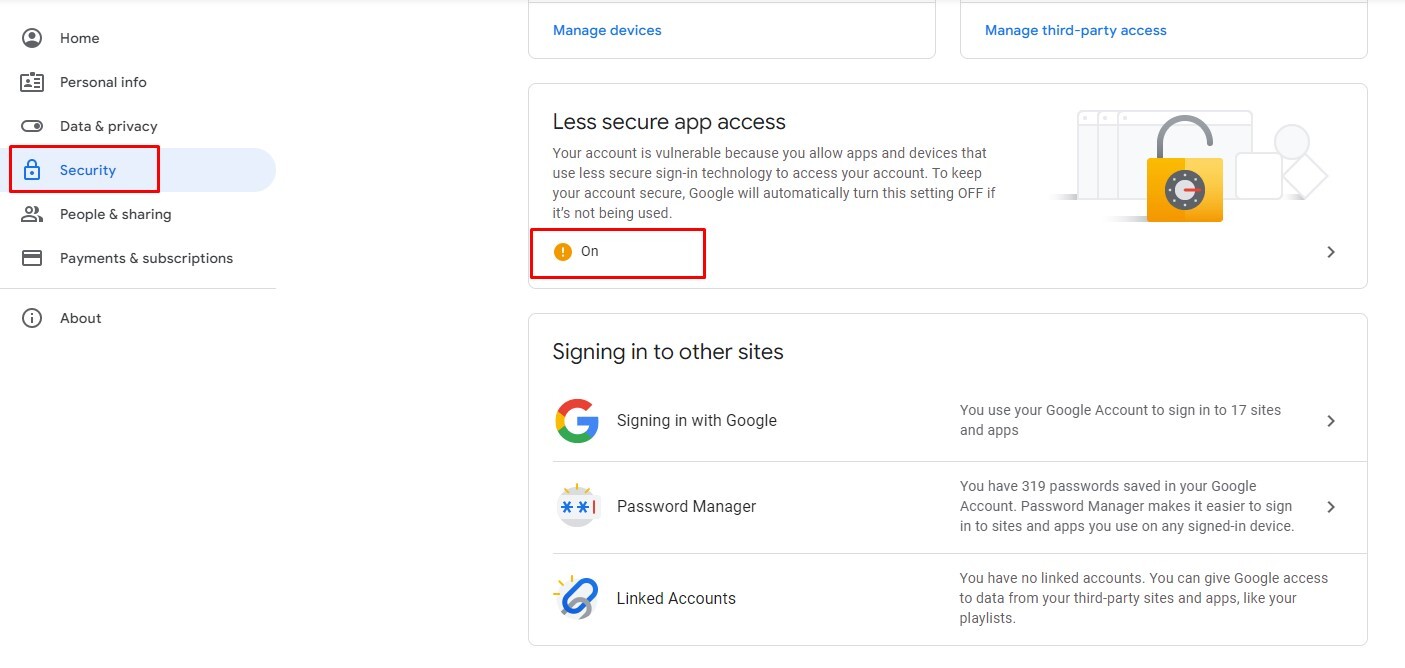The image size is (1405, 668).
Task: Click the Password Manager asterisk icon
Action: [577, 507]
